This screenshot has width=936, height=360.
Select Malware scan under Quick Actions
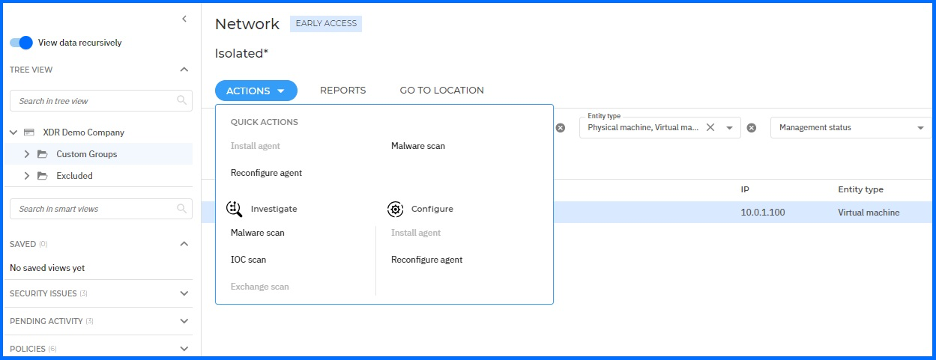pyautogui.click(x=418, y=146)
